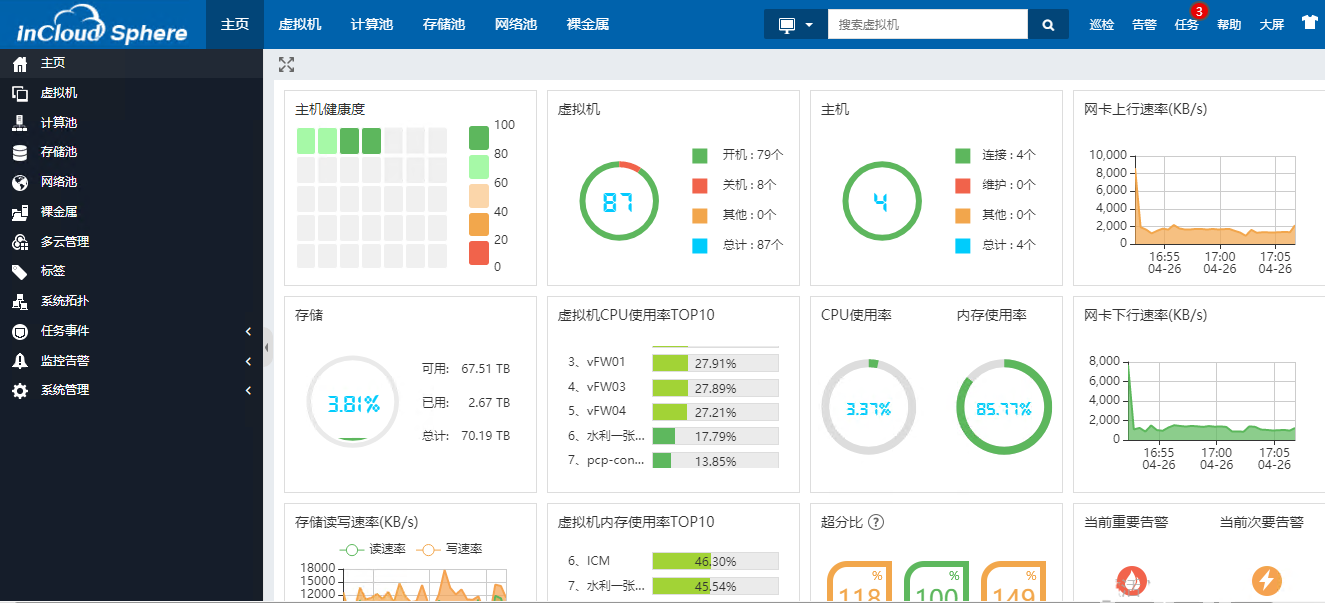
Task: Toggle the 写速率 legend series
Action: tap(449, 549)
